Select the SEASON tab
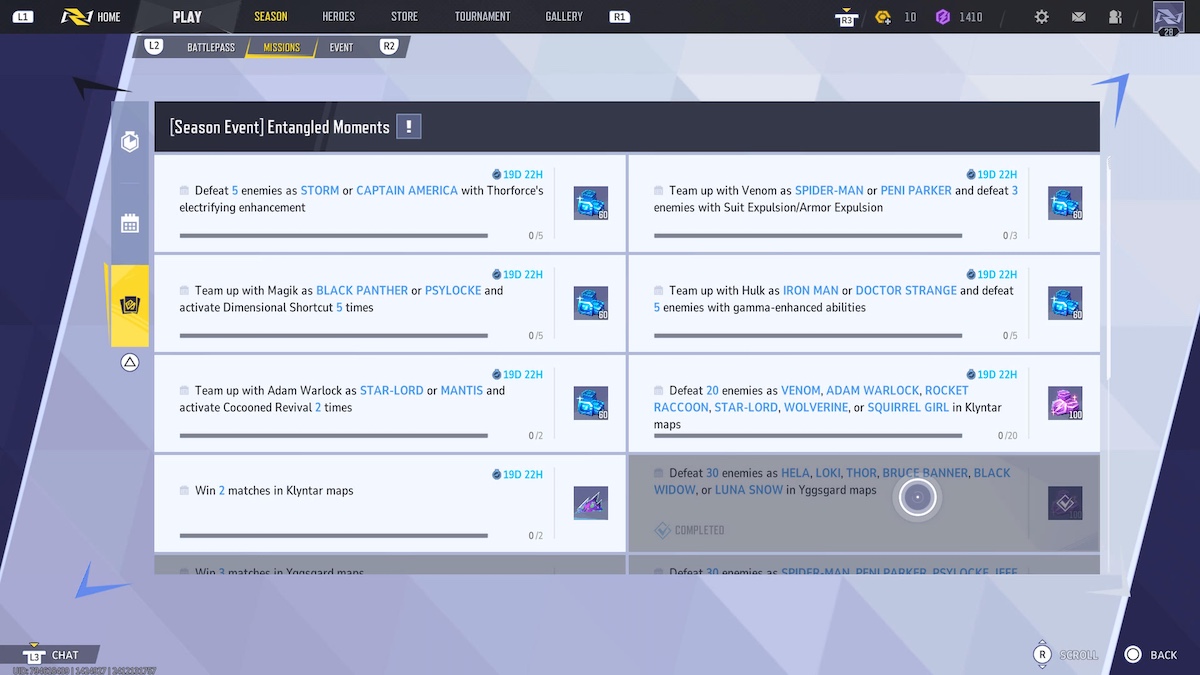Viewport: 1200px width, 675px height. pos(271,17)
